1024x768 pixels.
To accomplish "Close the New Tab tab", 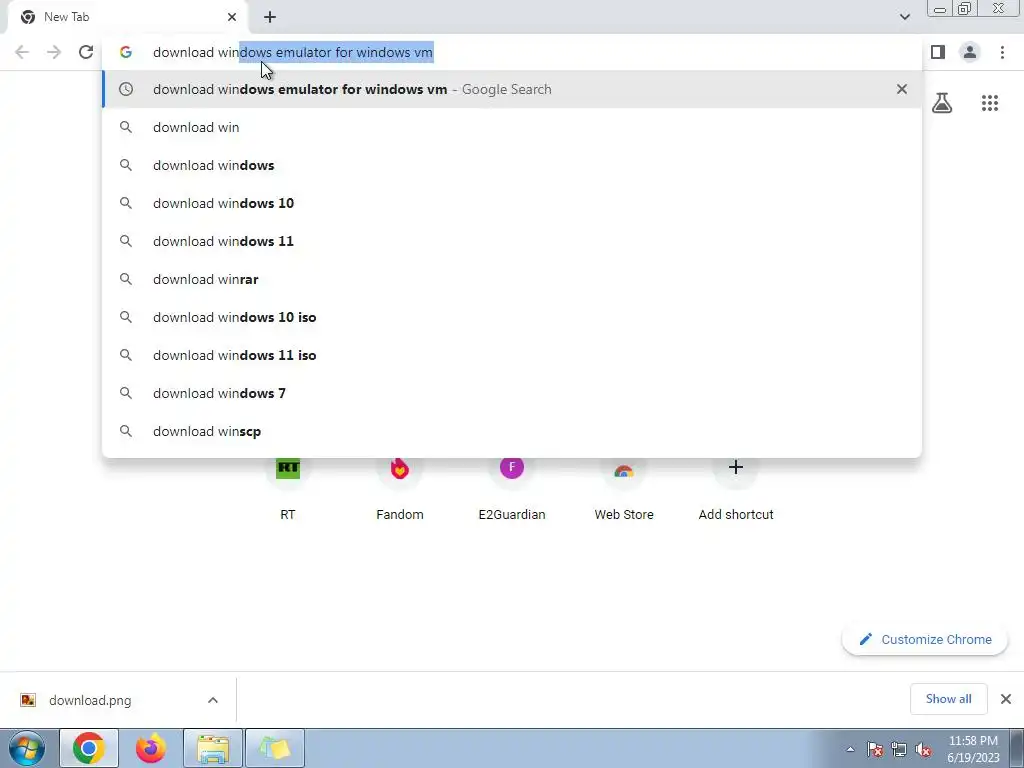I will click(232, 17).
